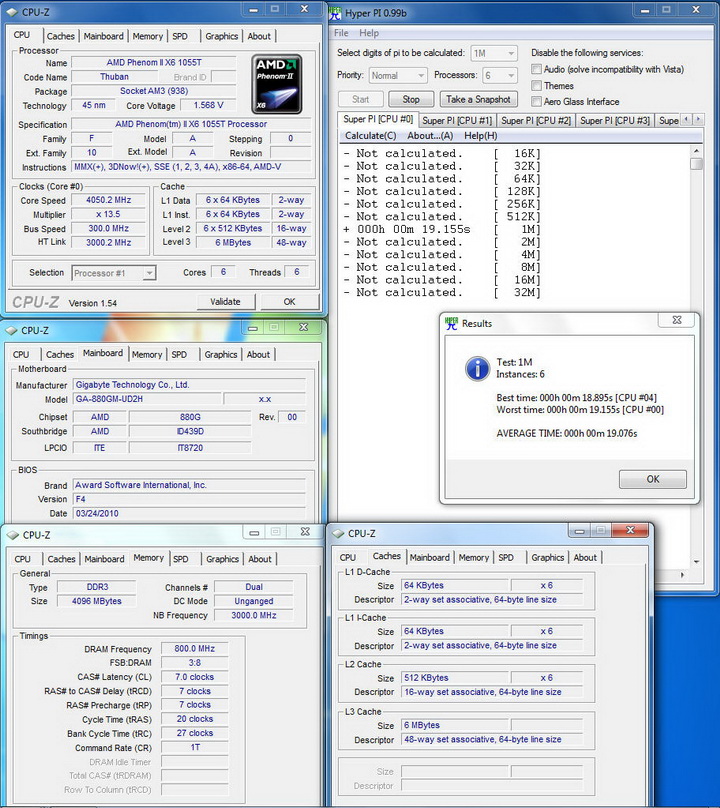
Task: Click NB Frequency 3000.0 MHz value
Action: point(254,615)
